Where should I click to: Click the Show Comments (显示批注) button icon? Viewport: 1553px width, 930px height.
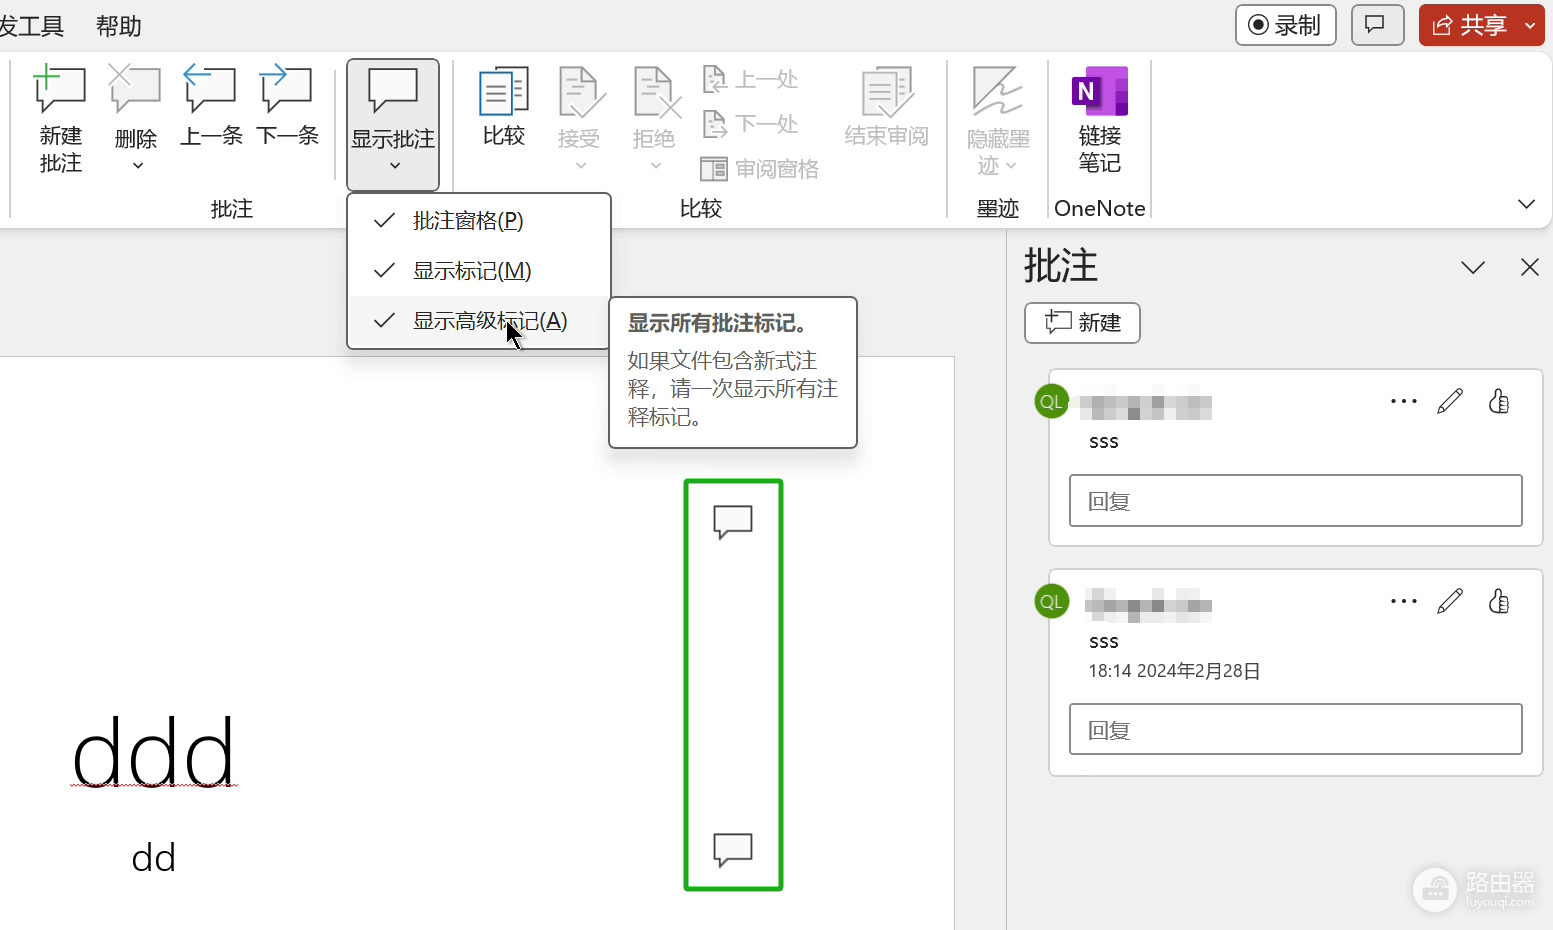click(x=393, y=90)
